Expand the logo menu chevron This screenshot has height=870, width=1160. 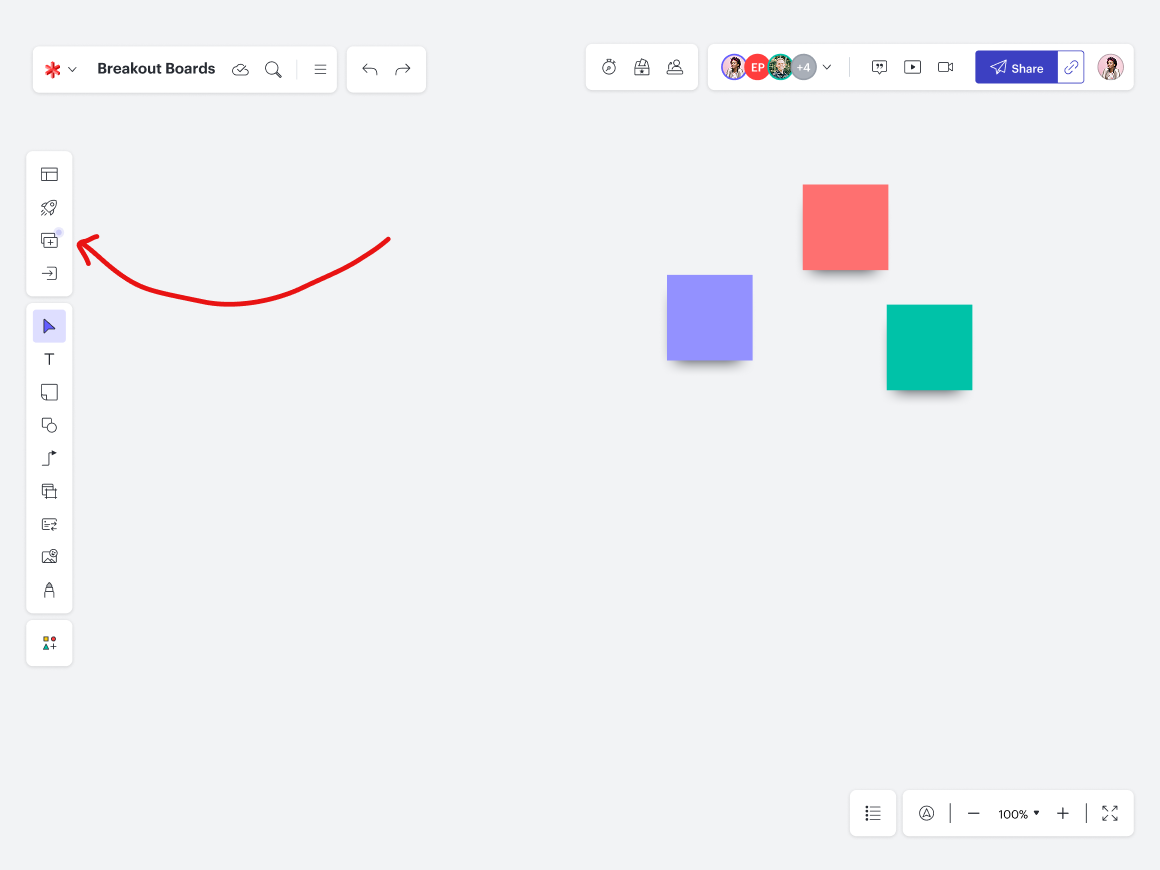[x=72, y=69]
